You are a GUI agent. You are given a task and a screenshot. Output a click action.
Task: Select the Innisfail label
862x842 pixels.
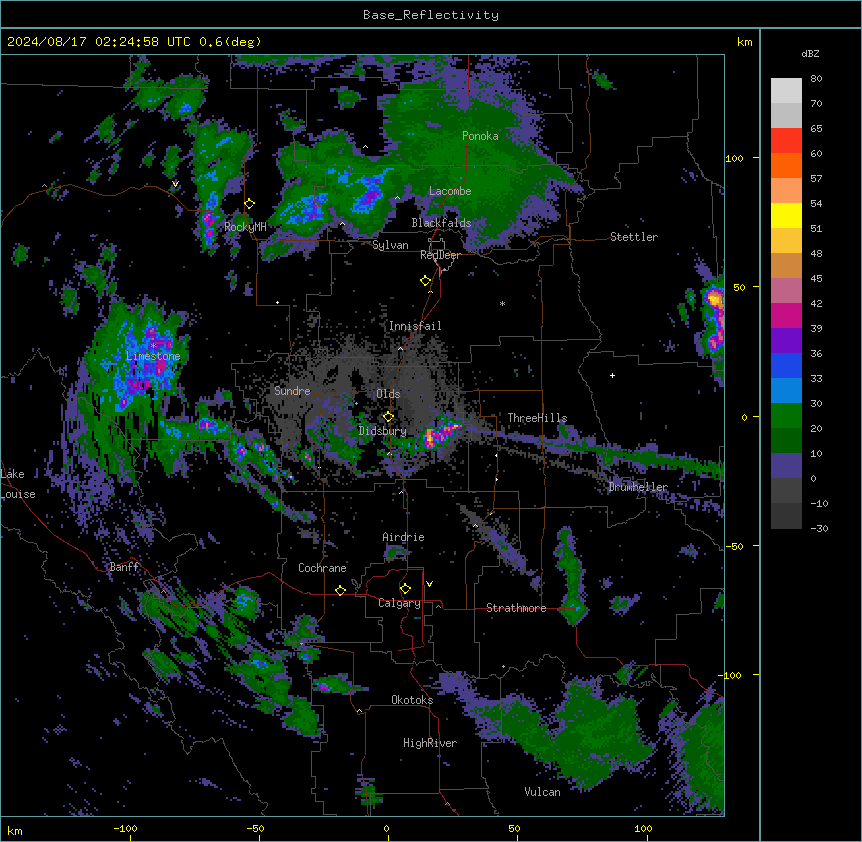[x=415, y=326]
